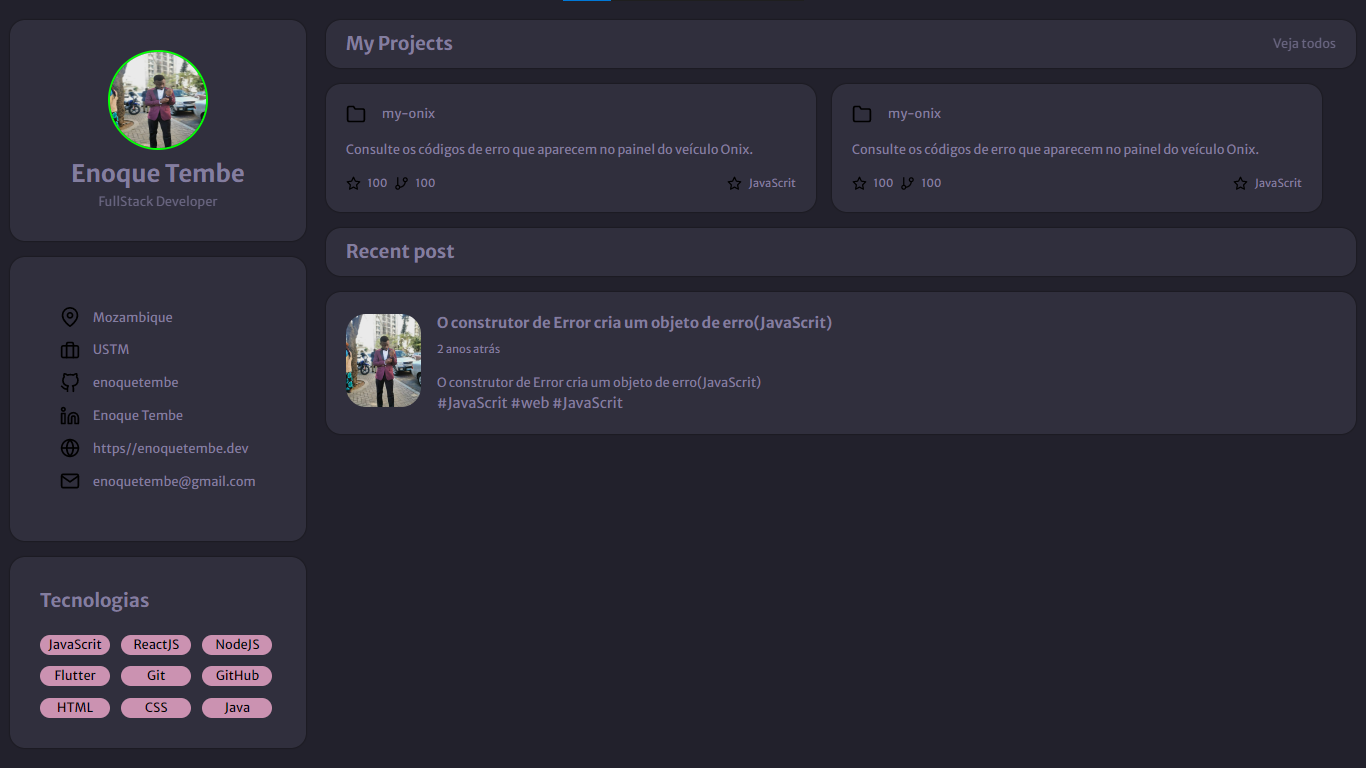Select the ReactJS technology badge
Image resolution: width=1366 pixels, height=768 pixels.
pos(155,644)
